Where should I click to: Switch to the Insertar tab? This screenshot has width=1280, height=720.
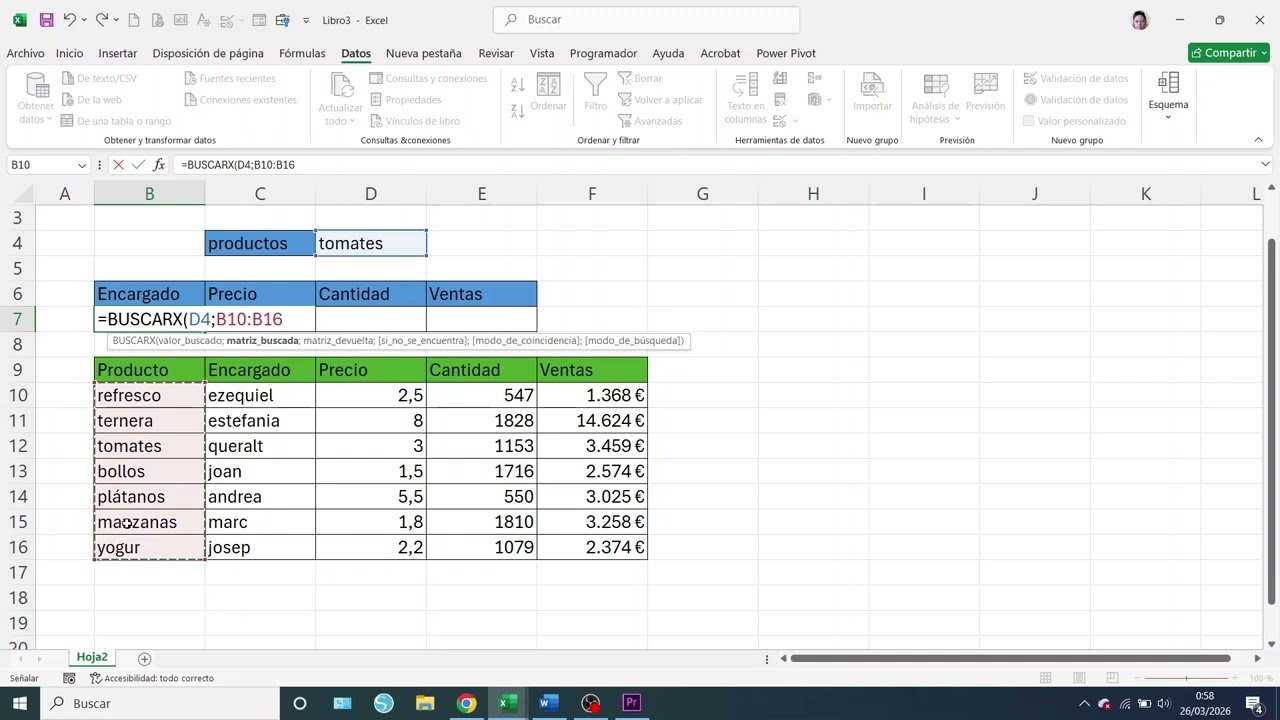(x=118, y=53)
